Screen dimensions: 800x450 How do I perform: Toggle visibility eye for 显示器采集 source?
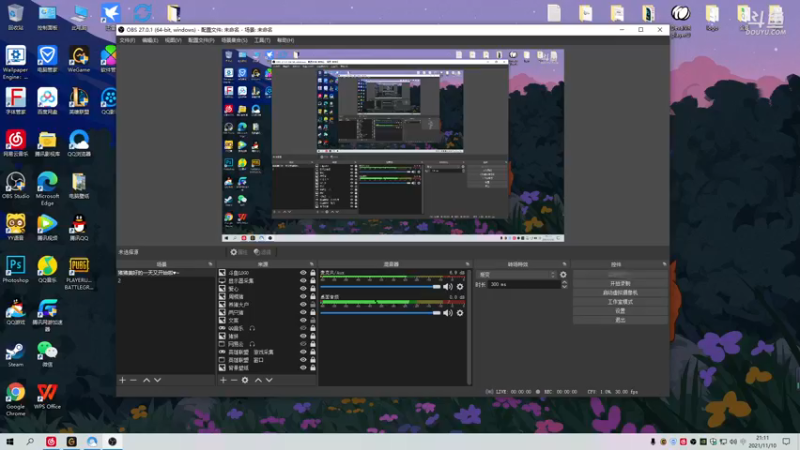pos(303,281)
